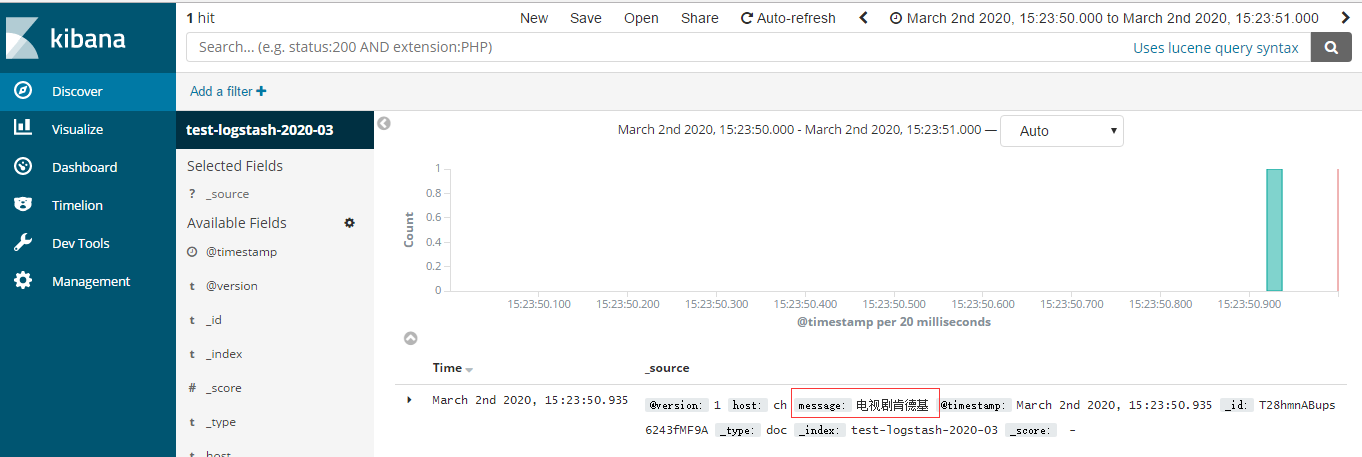Open the Auto interval dropdown
Image resolution: width=1362 pixels, height=457 pixels.
pos(1062,131)
